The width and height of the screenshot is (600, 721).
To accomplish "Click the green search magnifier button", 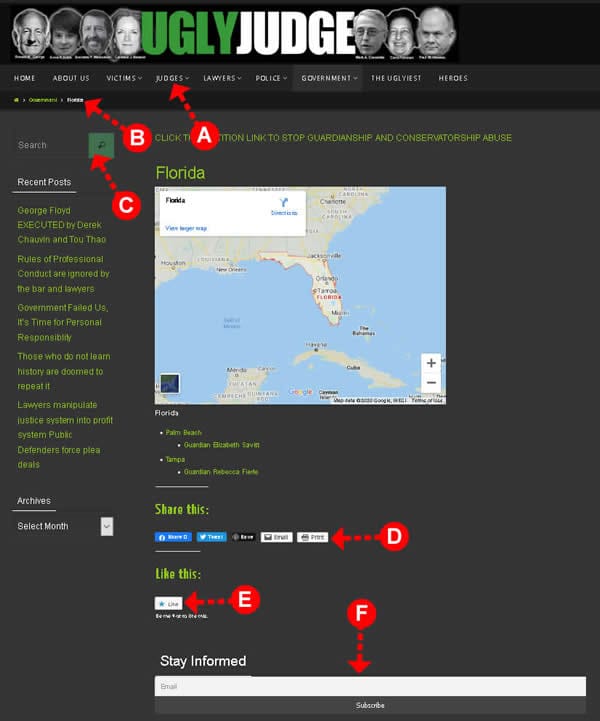I will coord(101,145).
